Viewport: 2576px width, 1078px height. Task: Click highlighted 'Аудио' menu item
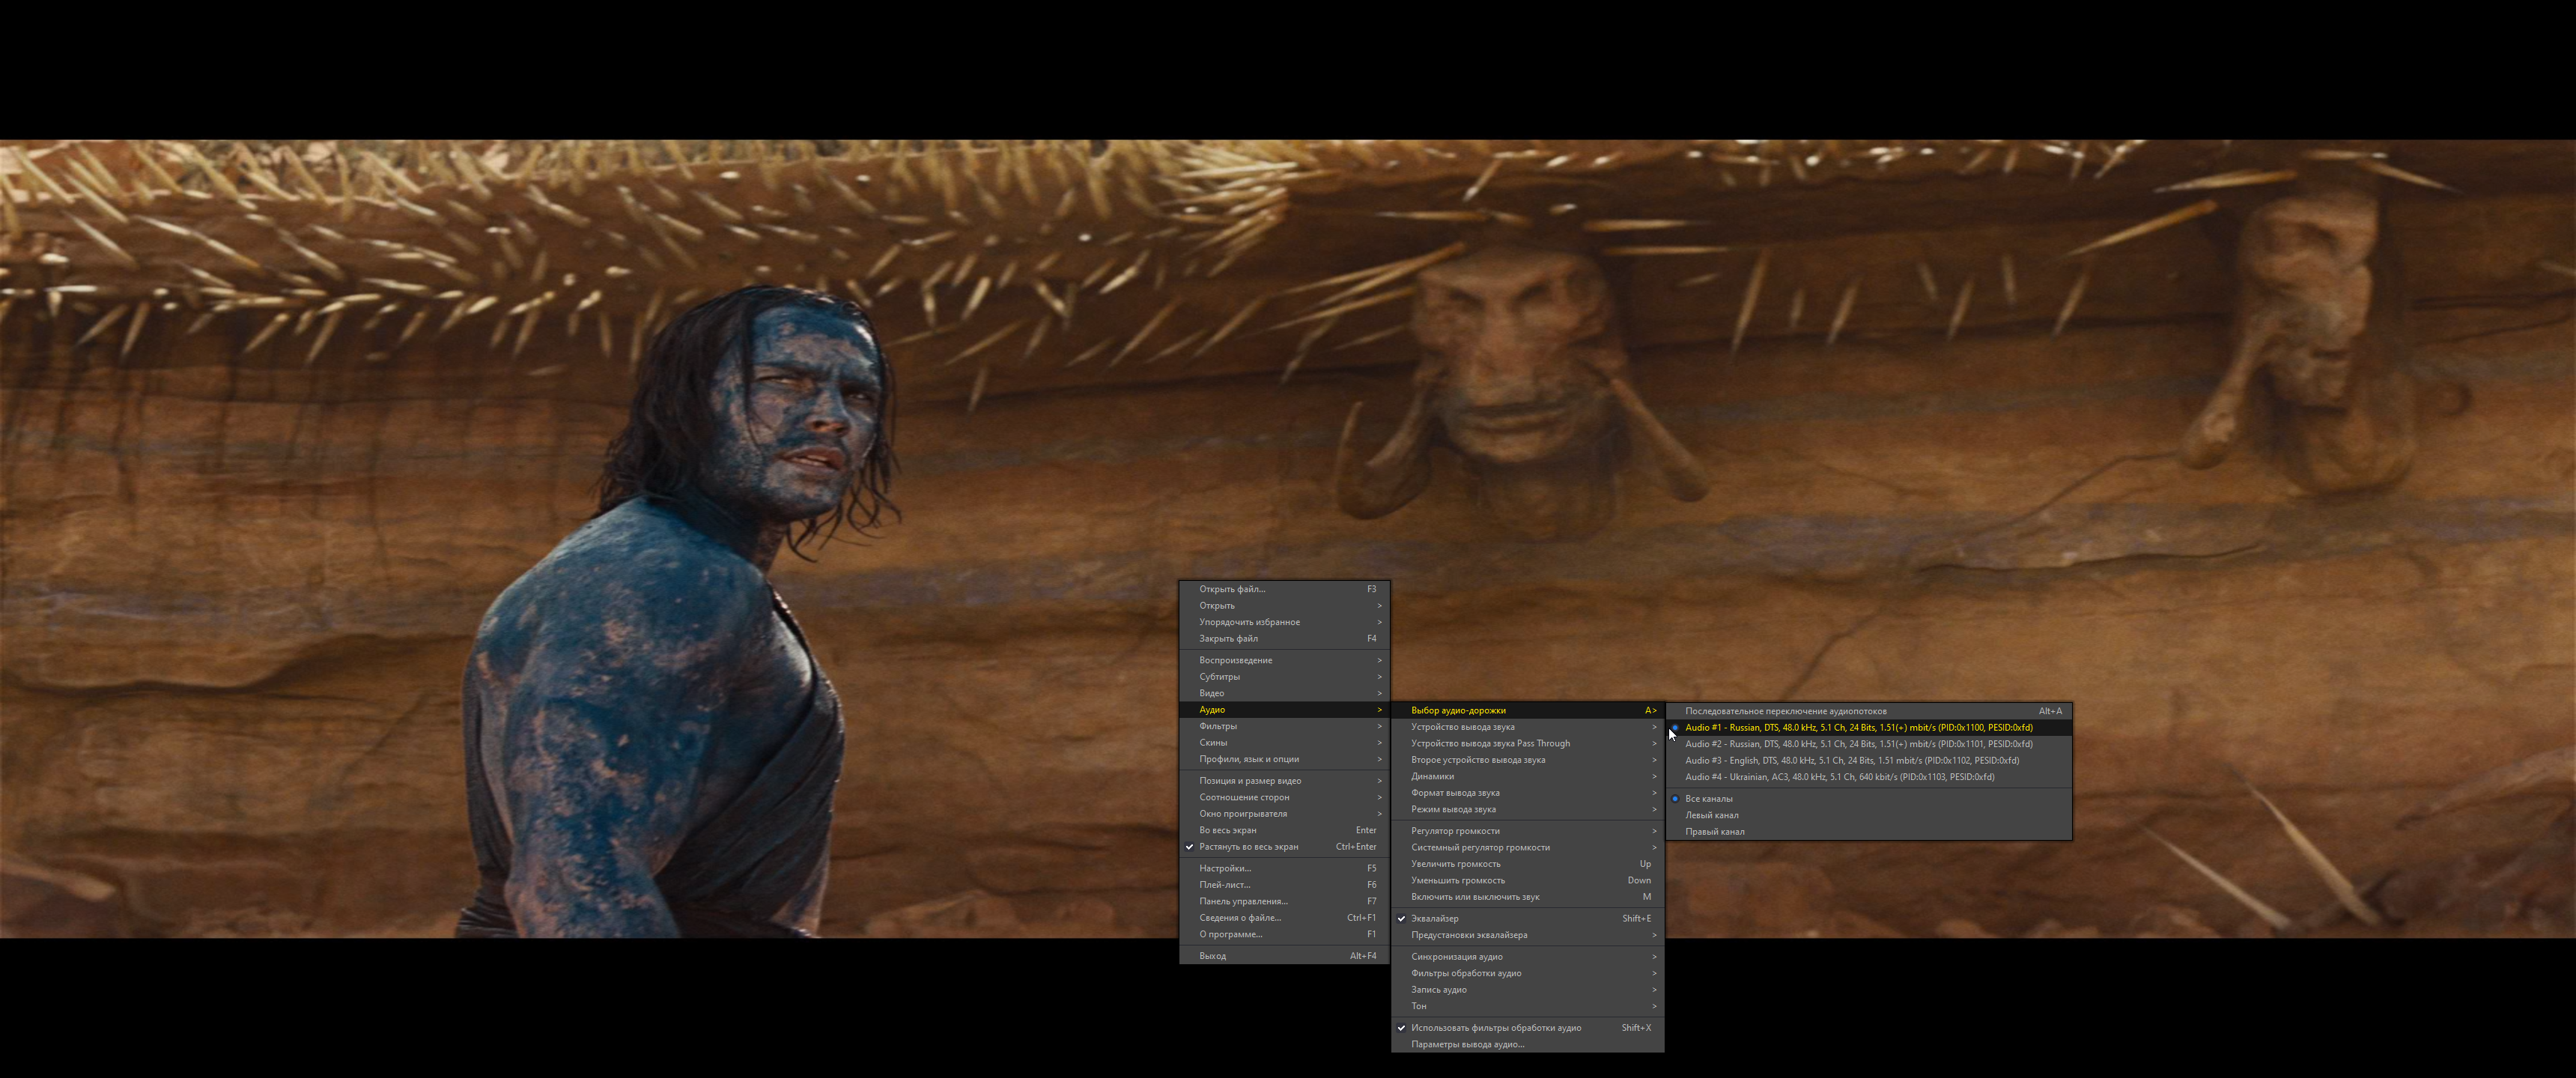pyautogui.click(x=1285, y=709)
